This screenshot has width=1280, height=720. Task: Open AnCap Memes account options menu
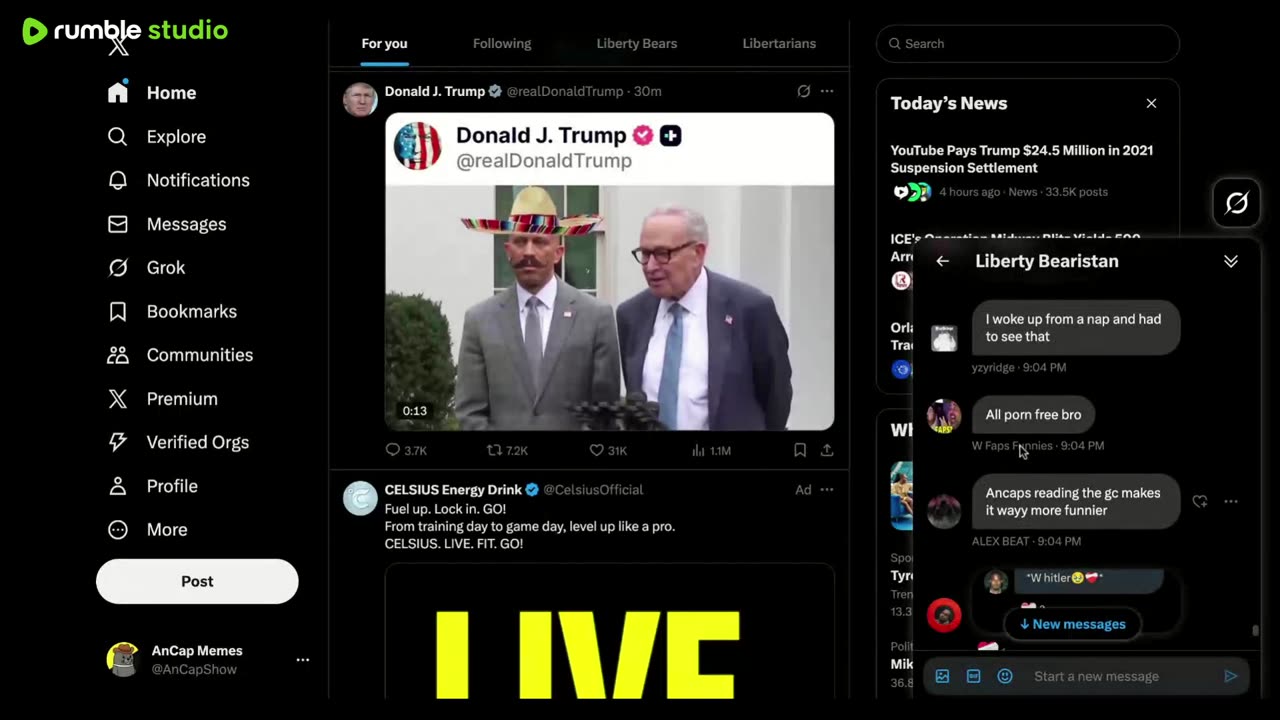(x=303, y=660)
